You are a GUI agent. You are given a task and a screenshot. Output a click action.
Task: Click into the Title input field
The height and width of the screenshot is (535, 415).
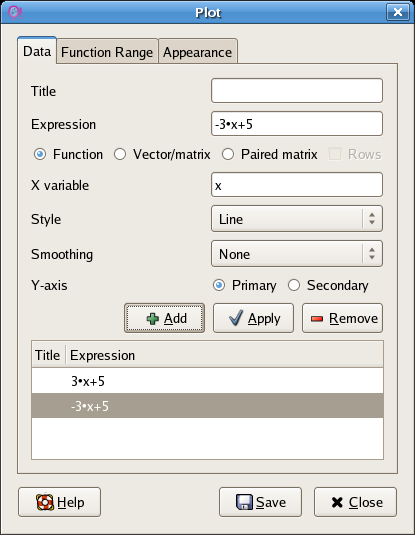(297, 90)
